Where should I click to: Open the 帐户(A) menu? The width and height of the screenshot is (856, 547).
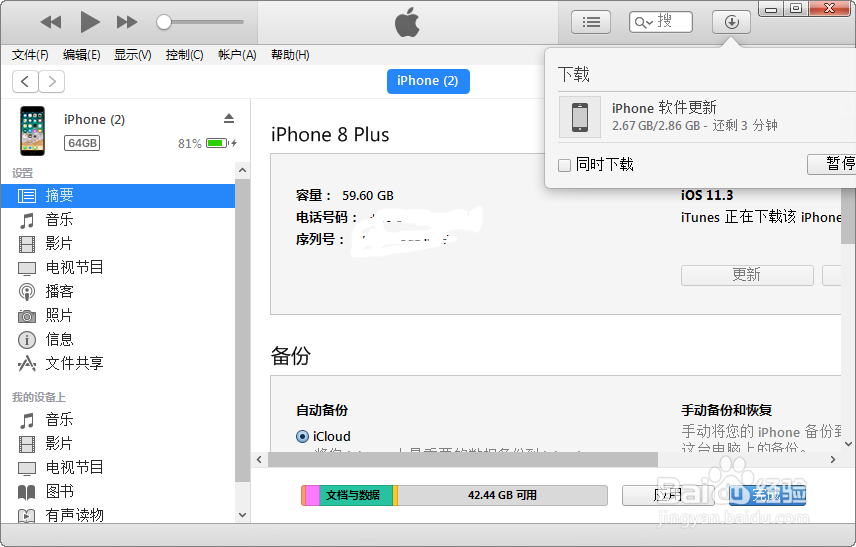[x=237, y=55]
